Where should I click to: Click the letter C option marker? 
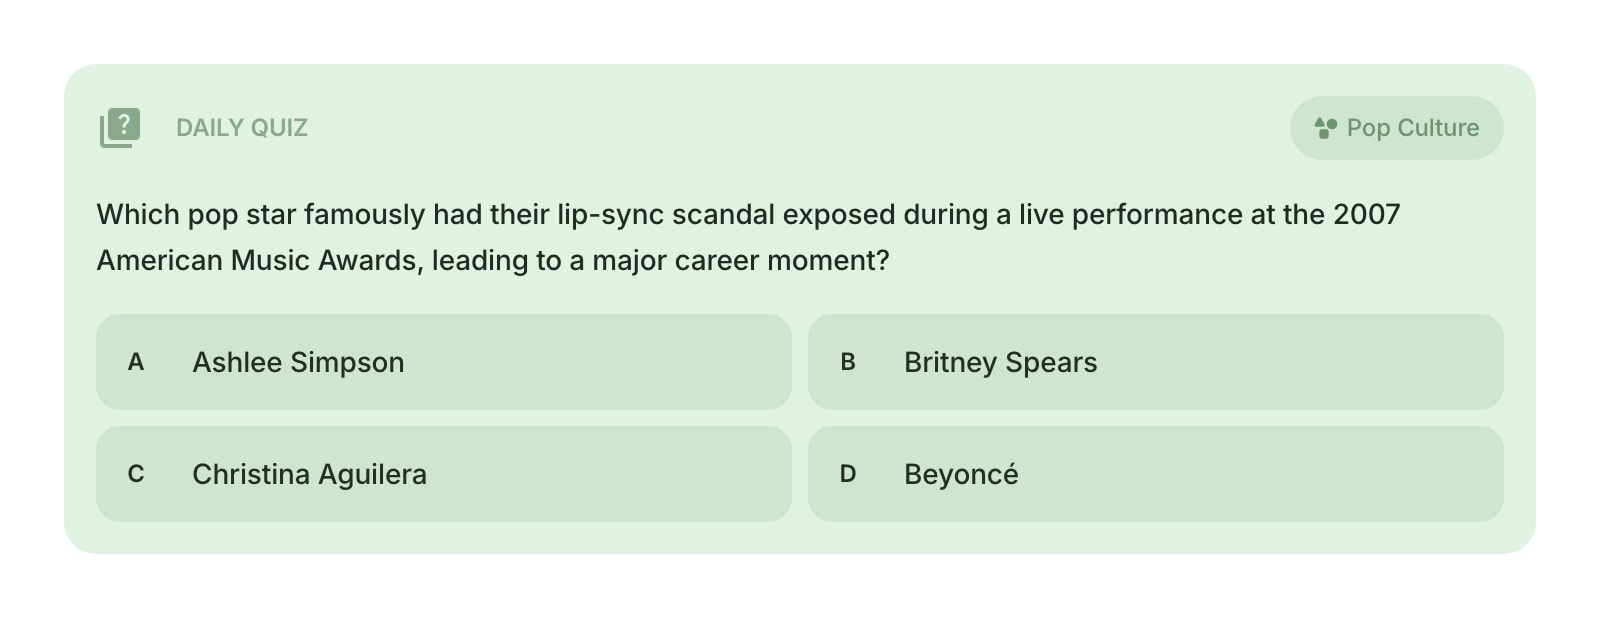(136, 474)
